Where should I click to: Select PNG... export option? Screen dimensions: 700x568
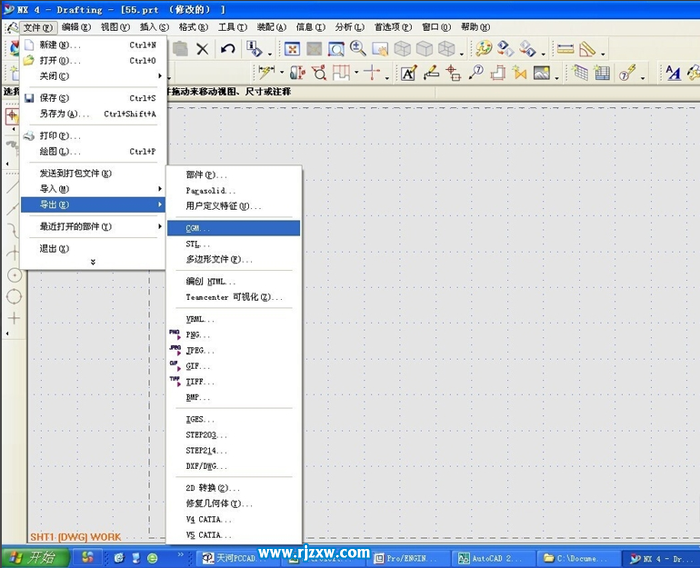point(233,335)
